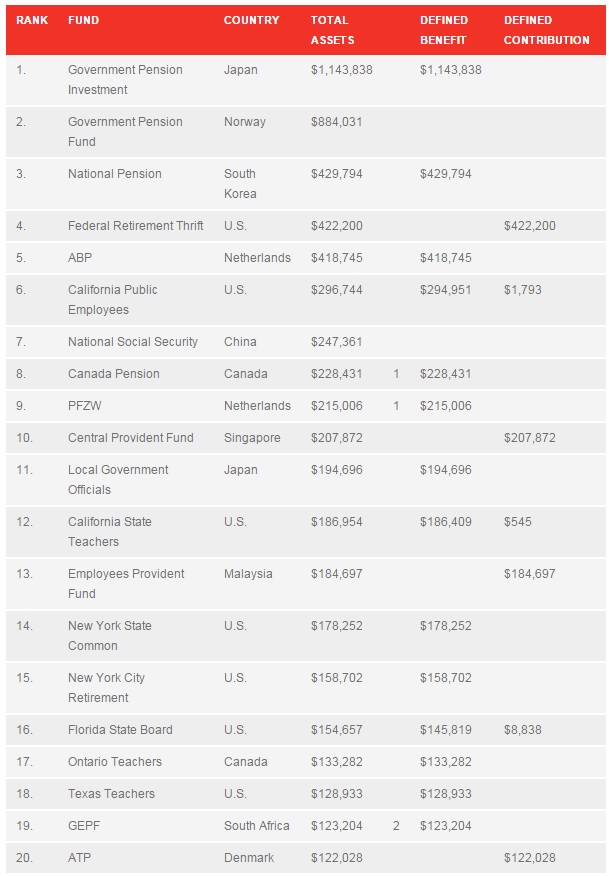
Task: Click footnote 2 beside GEPF assets
Action: coord(396,826)
